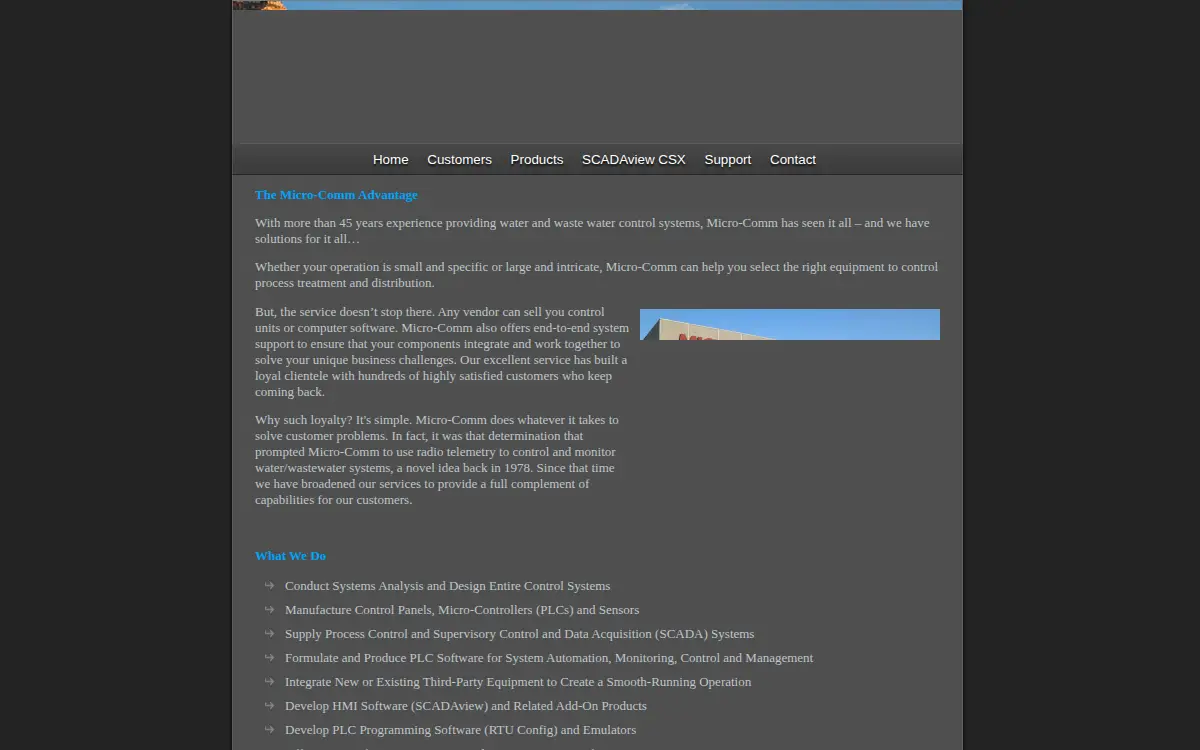Click 'Supply Process Control' list item
This screenshot has width=1200, height=750.
[x=519, y=634]
